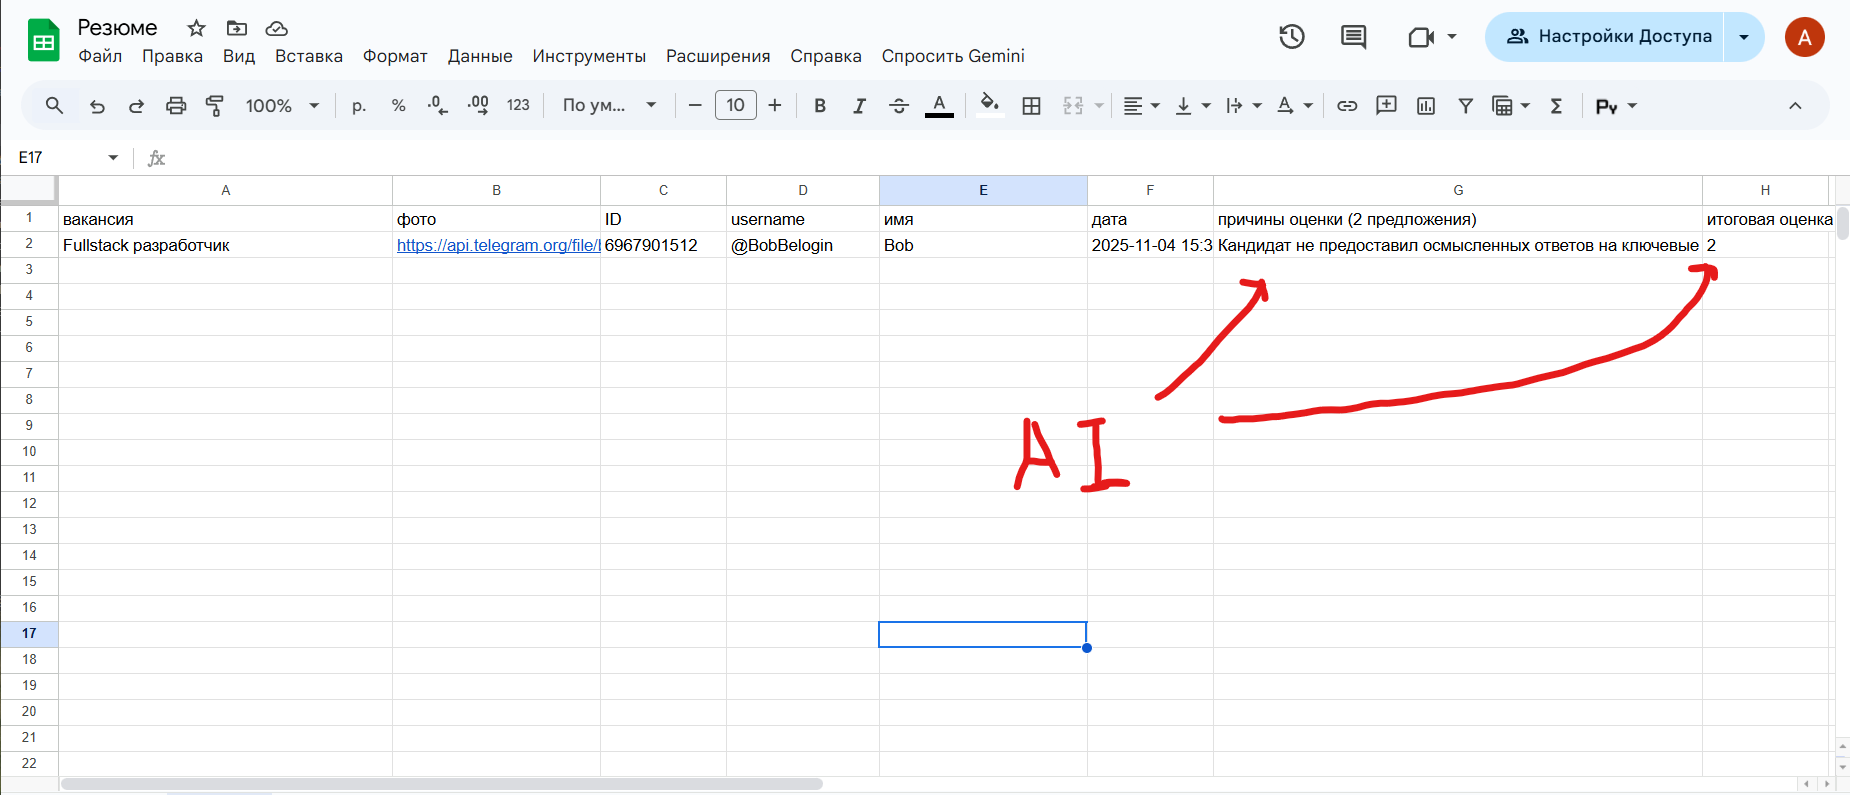Expand the font family dropdown

coord(609,106)
